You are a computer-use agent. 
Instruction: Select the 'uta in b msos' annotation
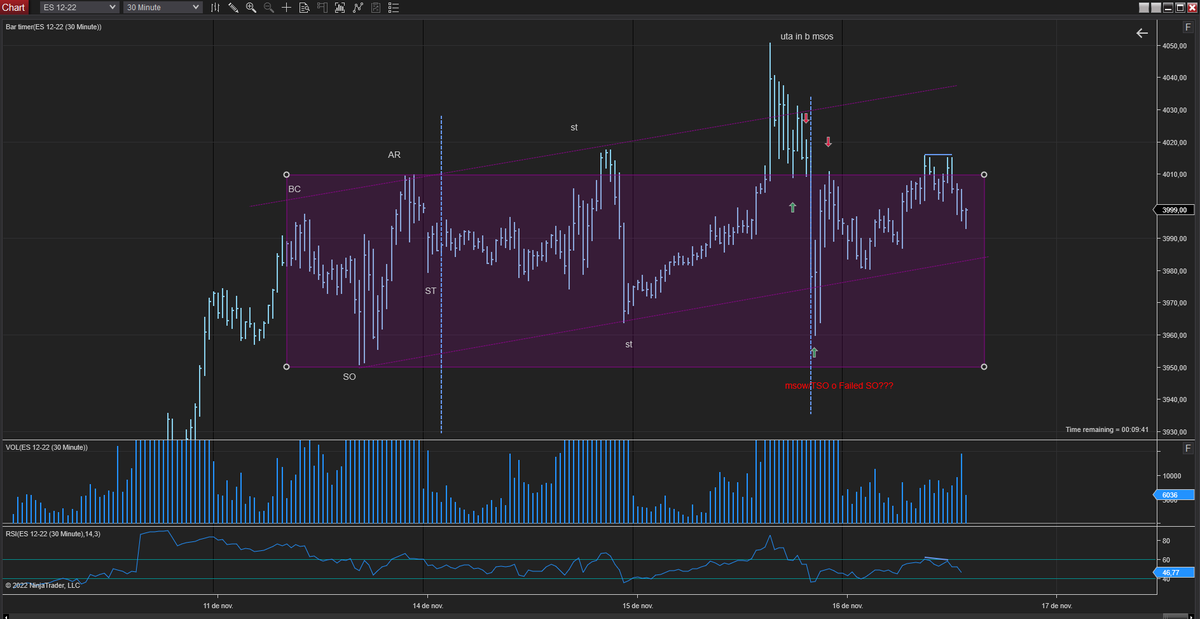coord(806,36)
